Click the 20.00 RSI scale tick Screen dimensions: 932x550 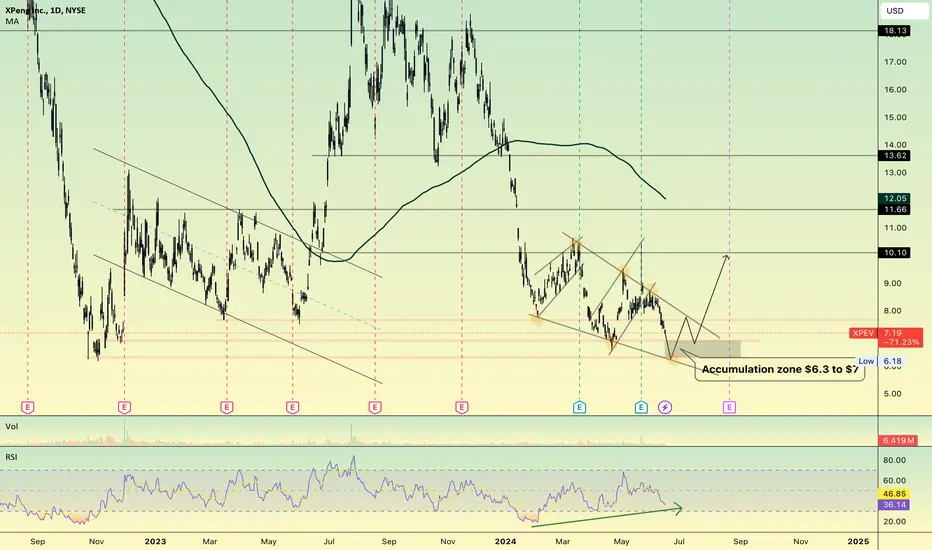(x=895, y=521)
